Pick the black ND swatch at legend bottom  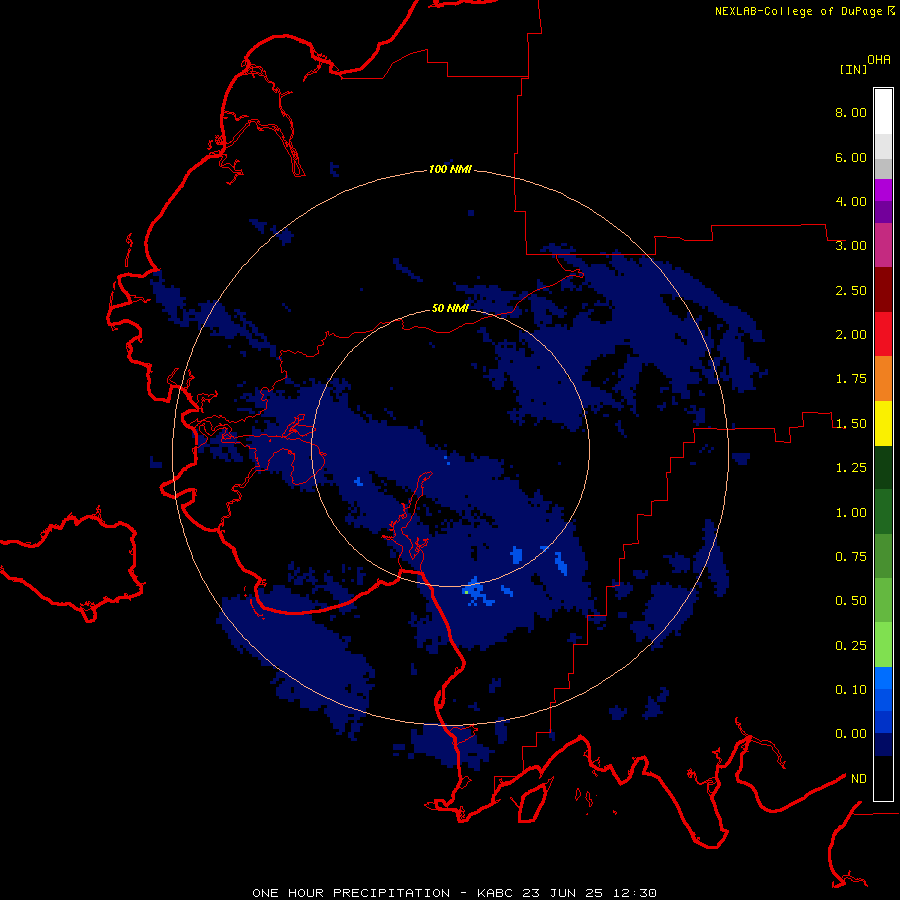(883, 778)
